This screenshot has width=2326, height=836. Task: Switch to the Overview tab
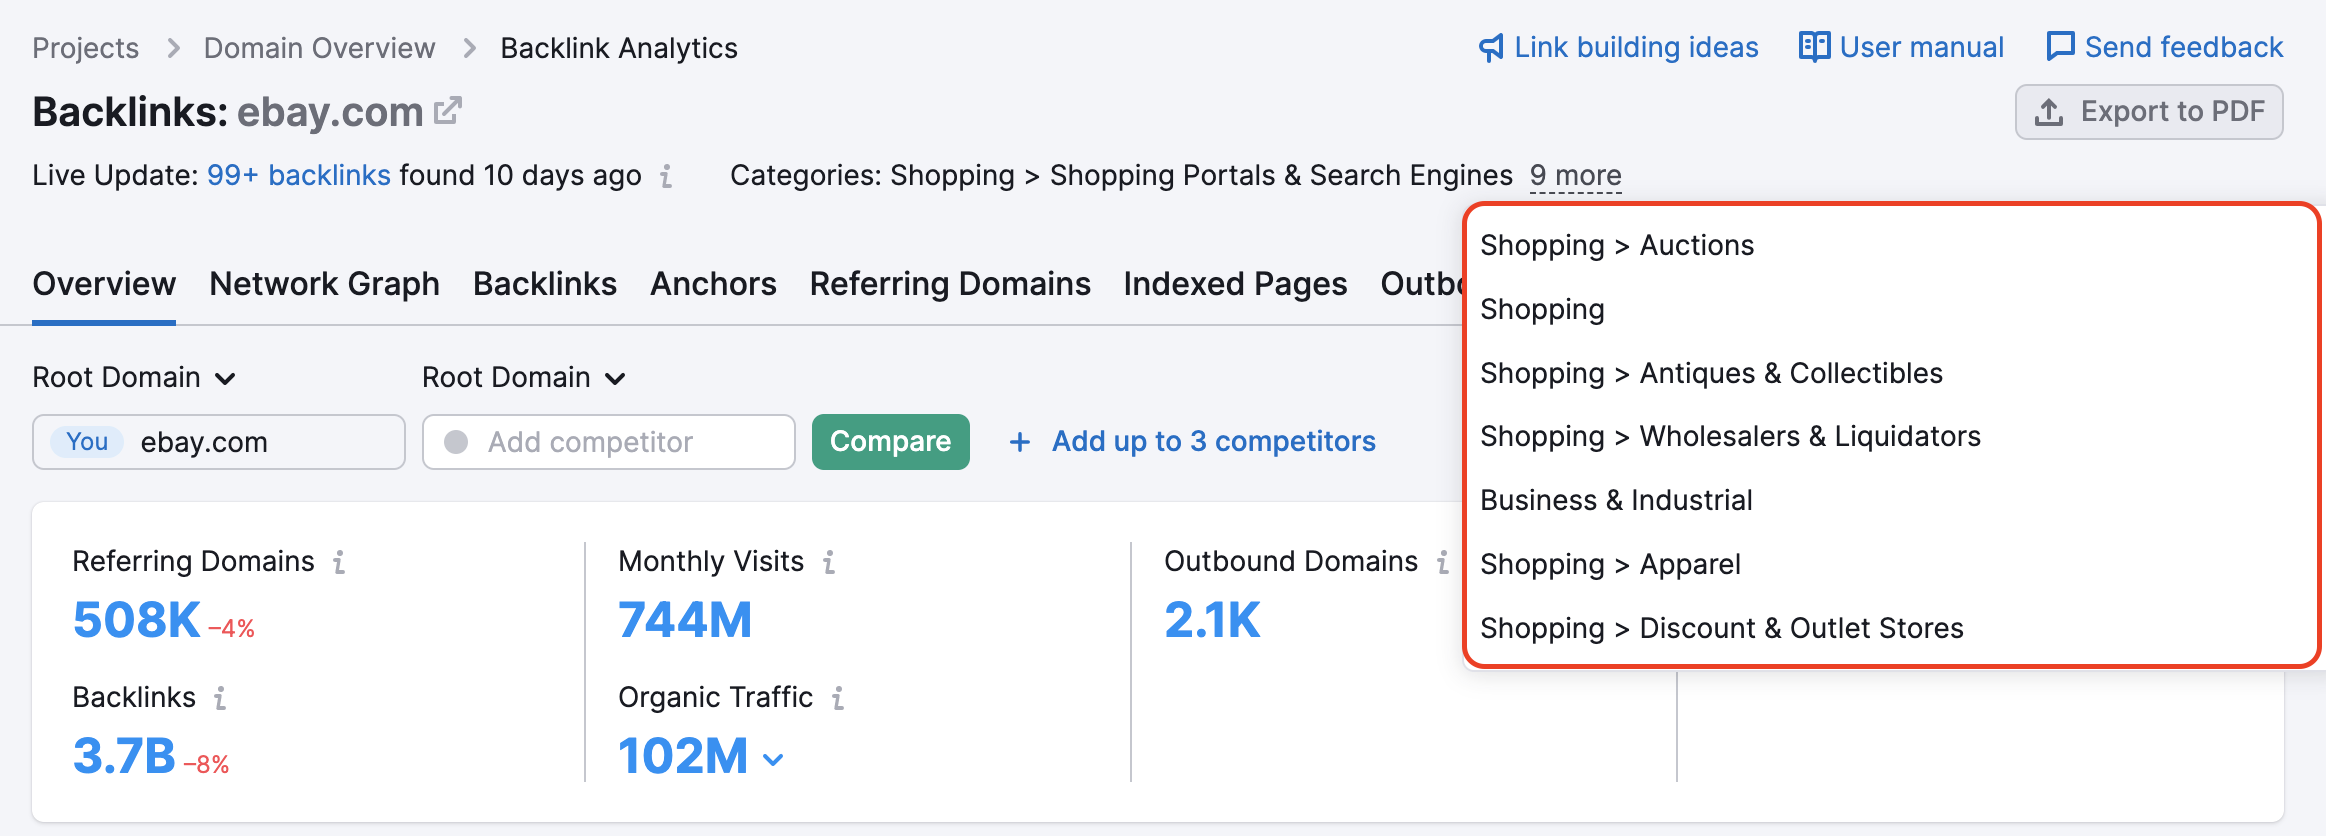point(104,284)
